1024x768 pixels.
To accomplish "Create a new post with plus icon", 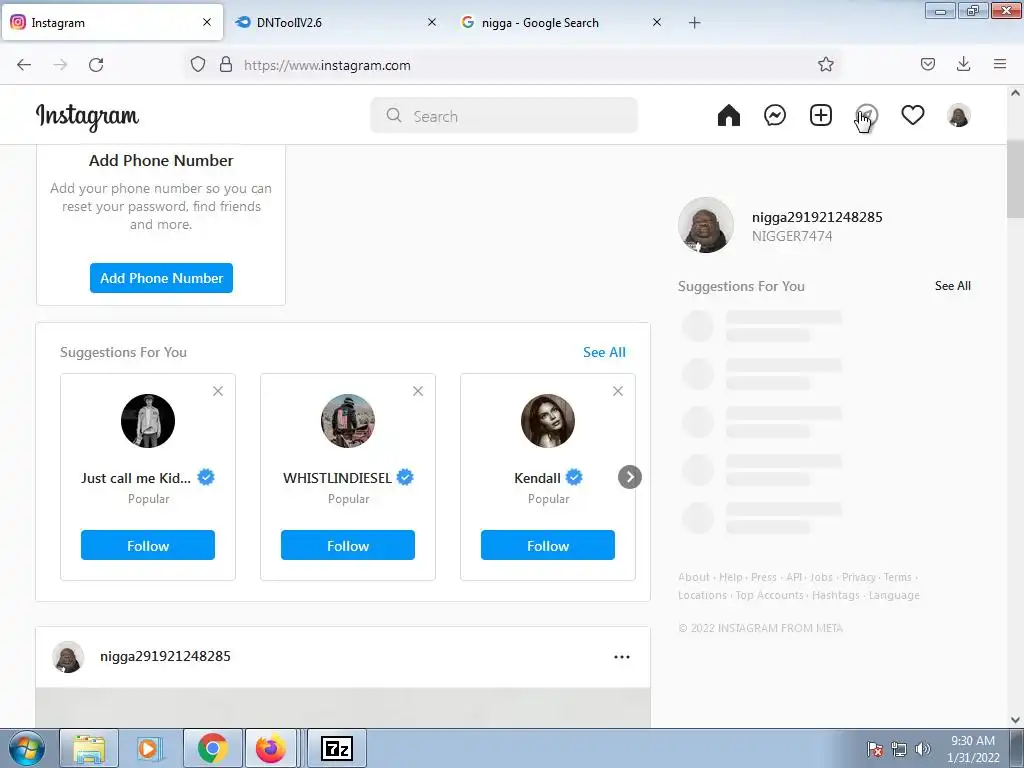I will [821, 116].
